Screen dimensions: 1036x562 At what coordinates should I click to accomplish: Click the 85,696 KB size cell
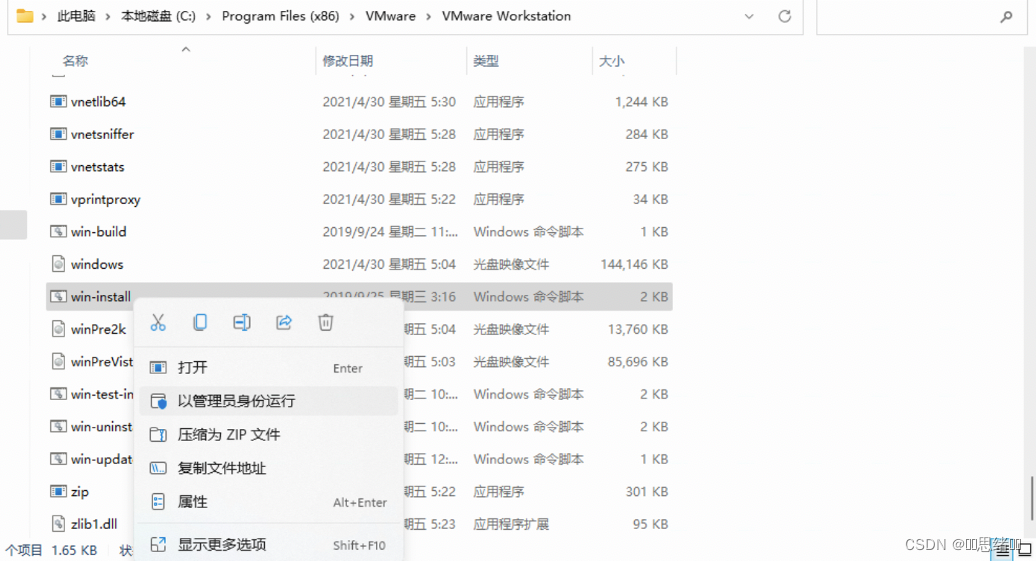point(638,361)
